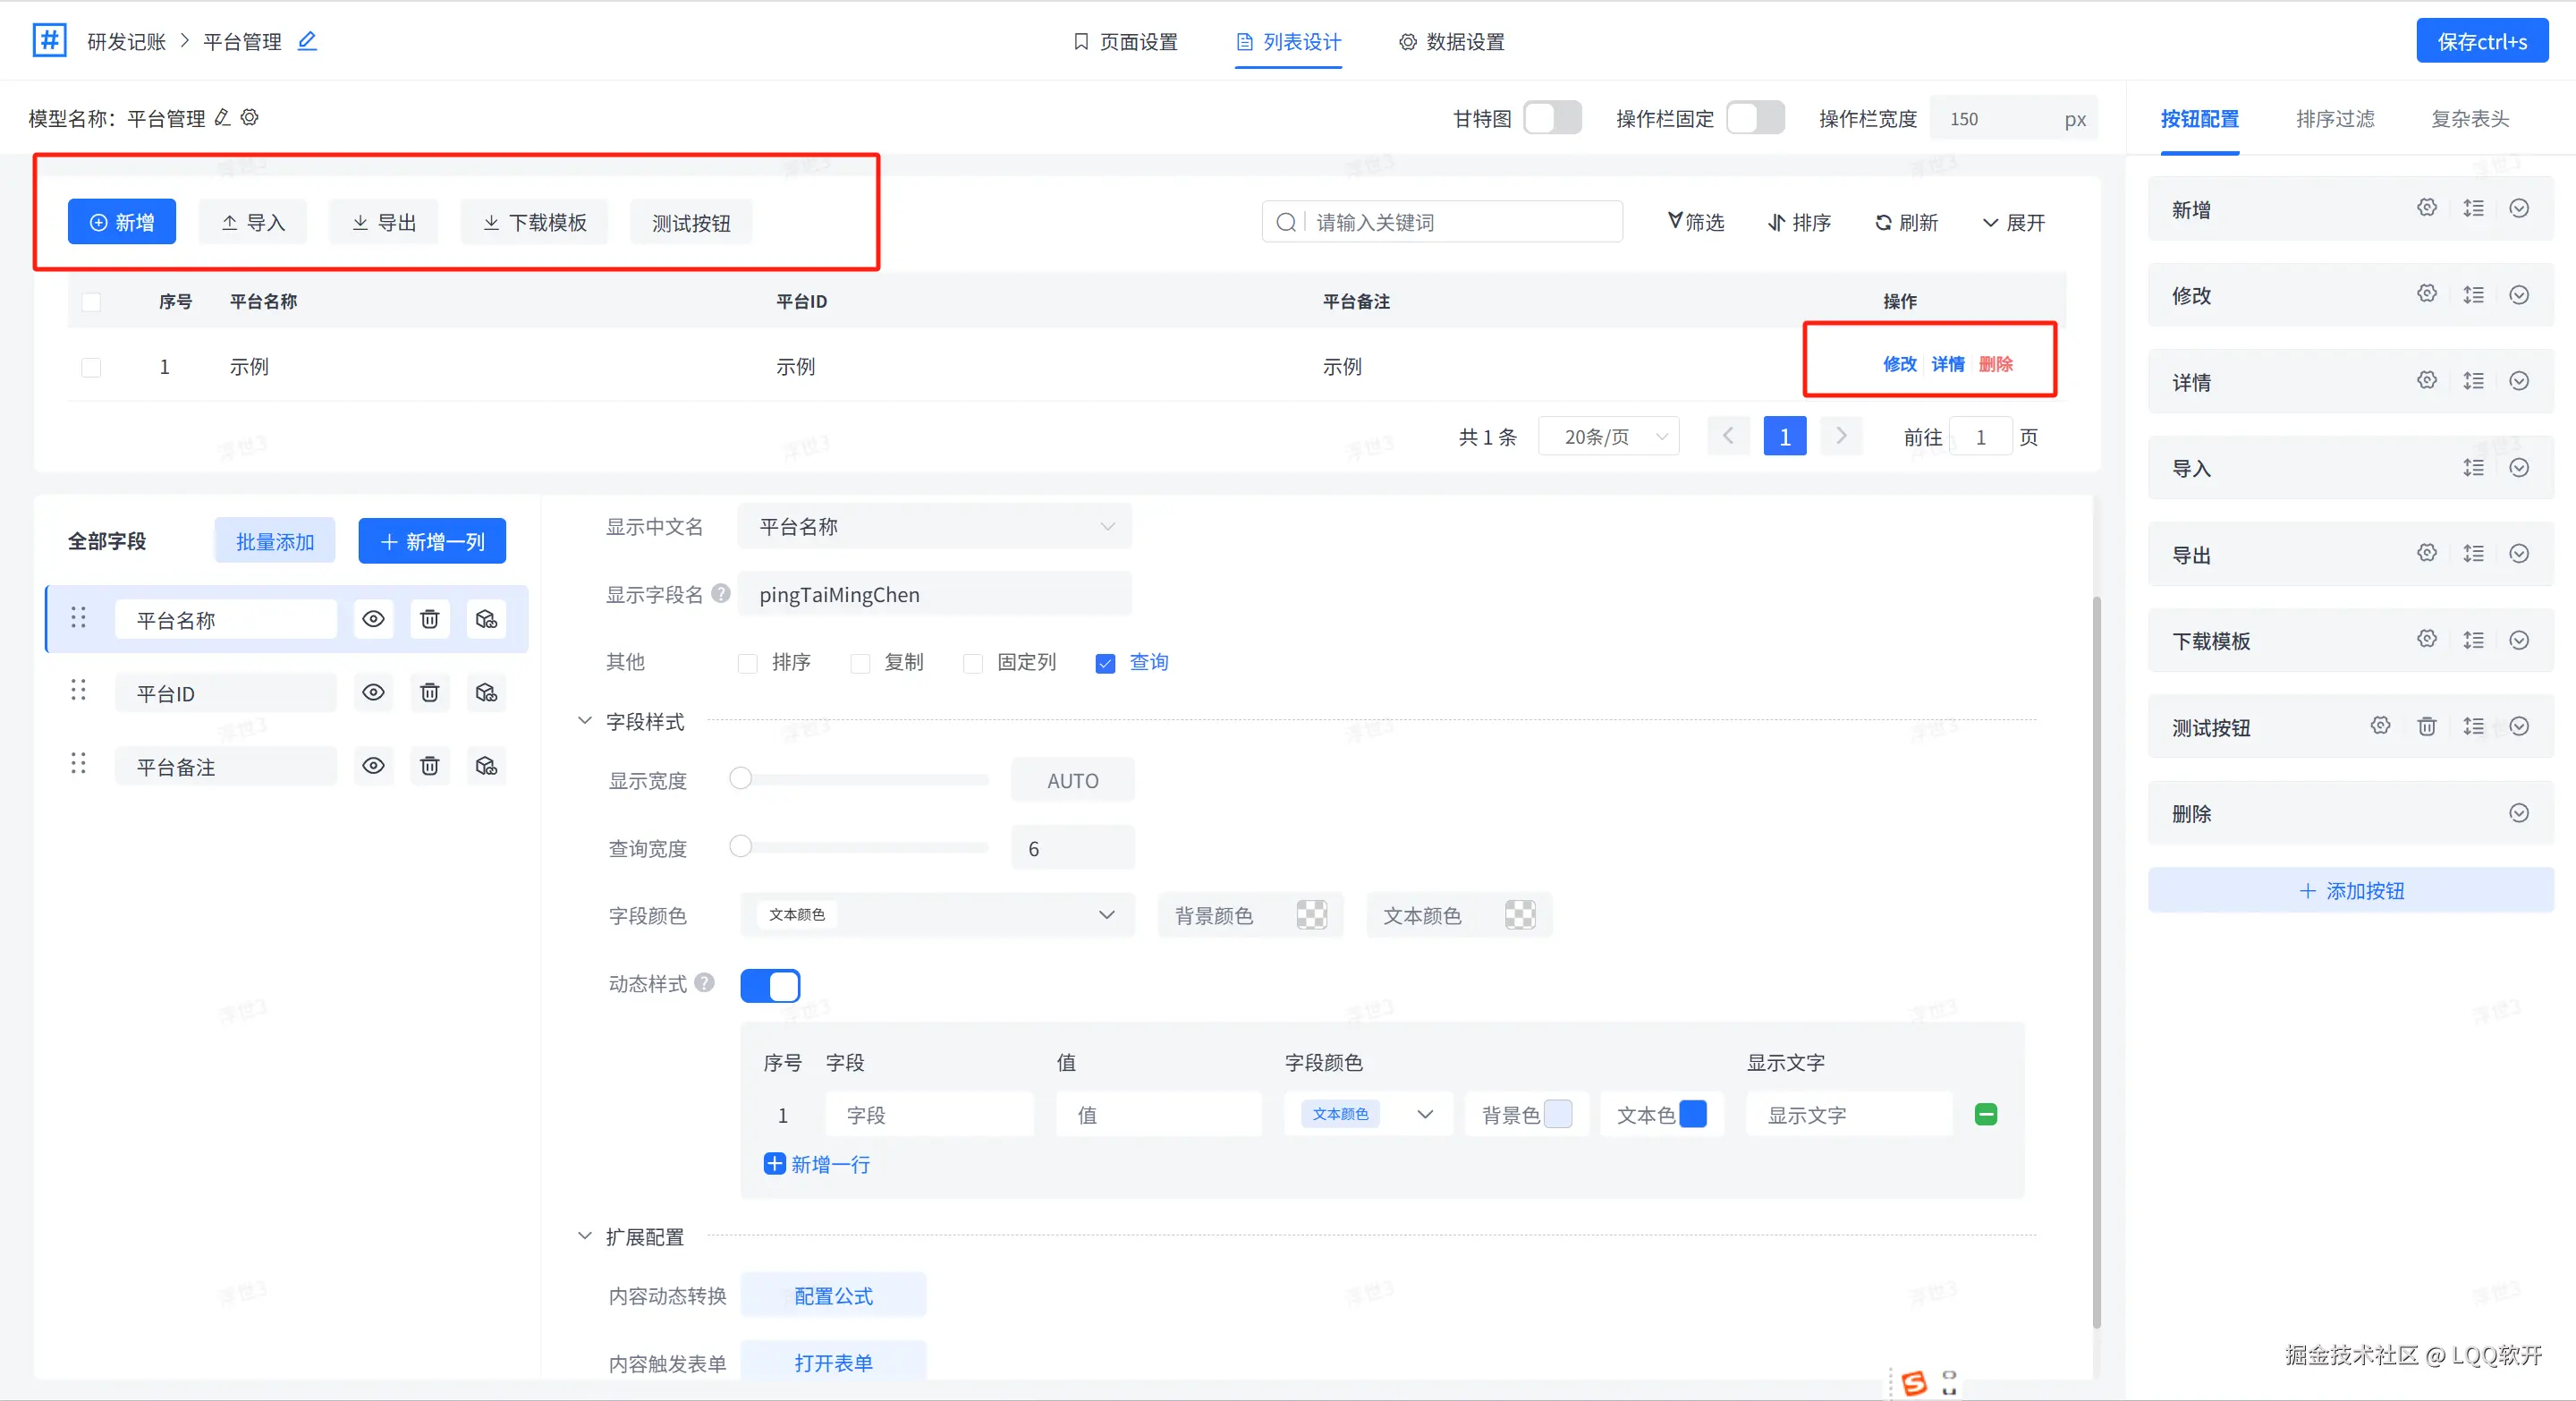Click the 背景颜色 swatch in 字段颜色 row
The height and width of the screenshot is (1401, 2576).
pyautogui.click(x=1311, y=915)
